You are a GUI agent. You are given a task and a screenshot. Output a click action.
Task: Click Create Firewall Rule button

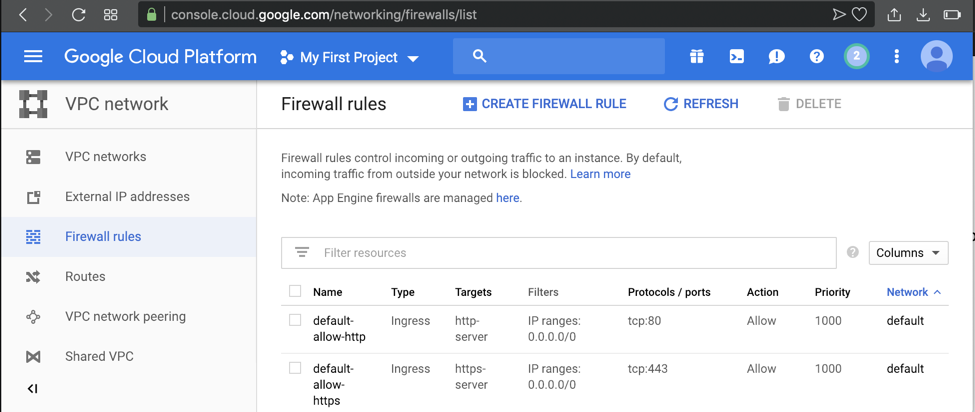point(545,104)
